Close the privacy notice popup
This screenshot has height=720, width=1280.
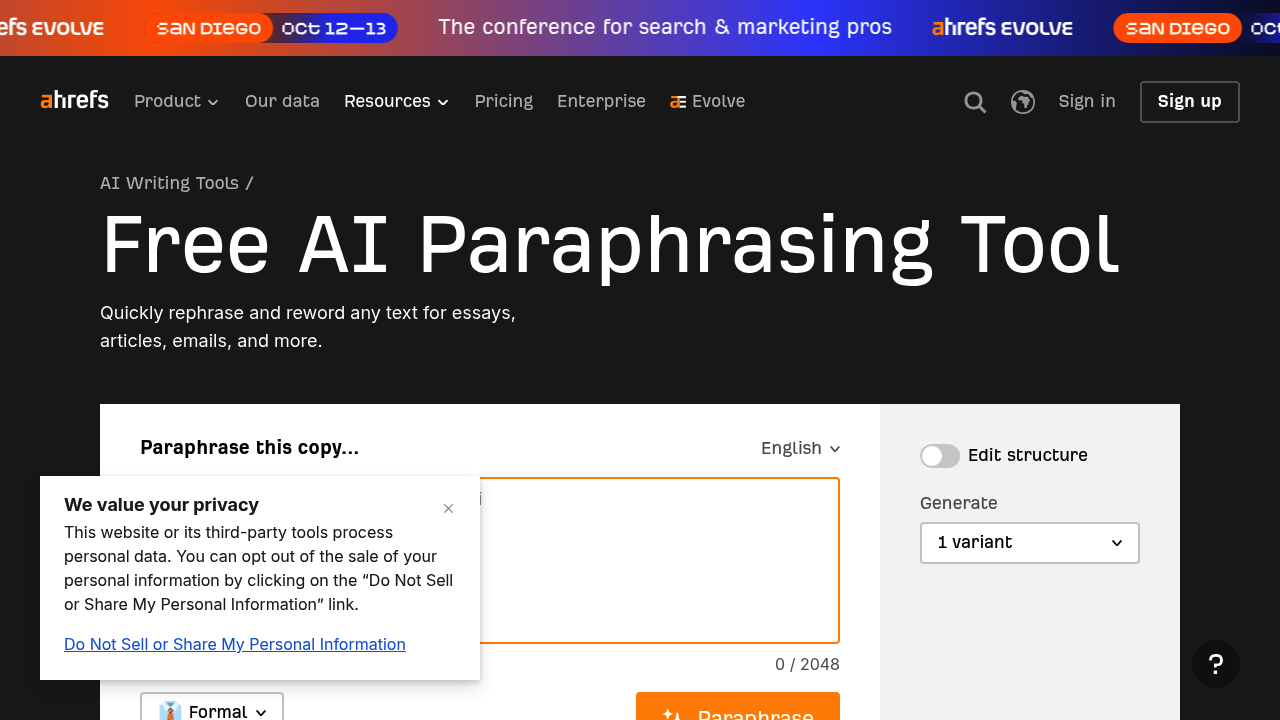448,508
